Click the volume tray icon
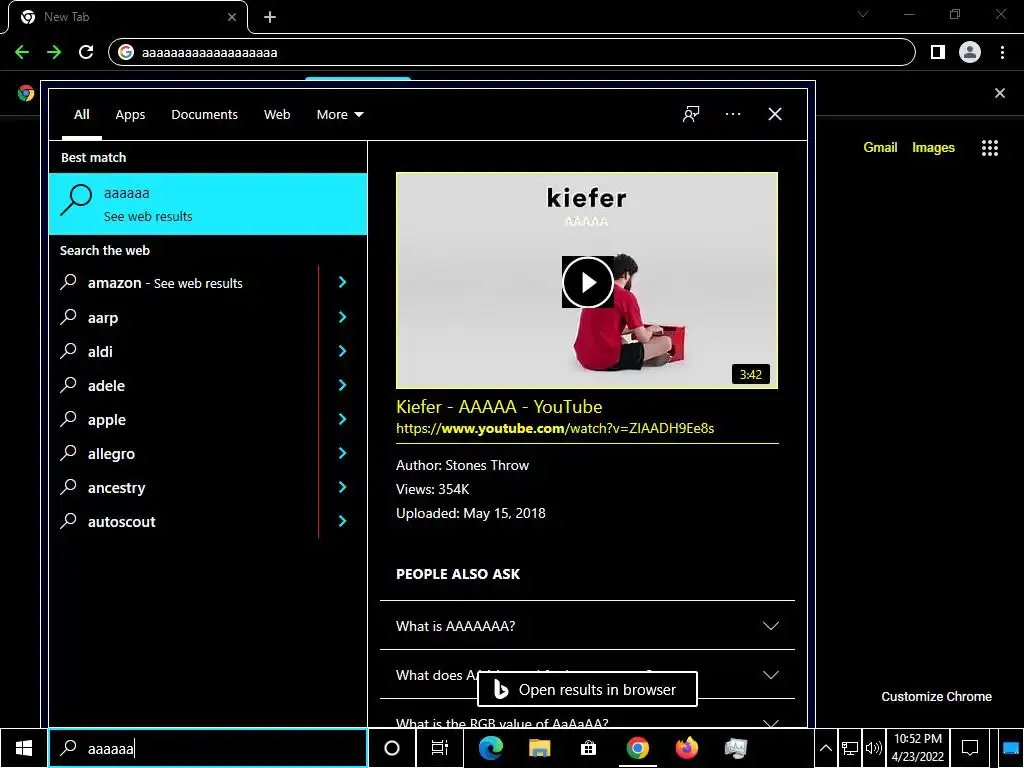 coord(874,748)
